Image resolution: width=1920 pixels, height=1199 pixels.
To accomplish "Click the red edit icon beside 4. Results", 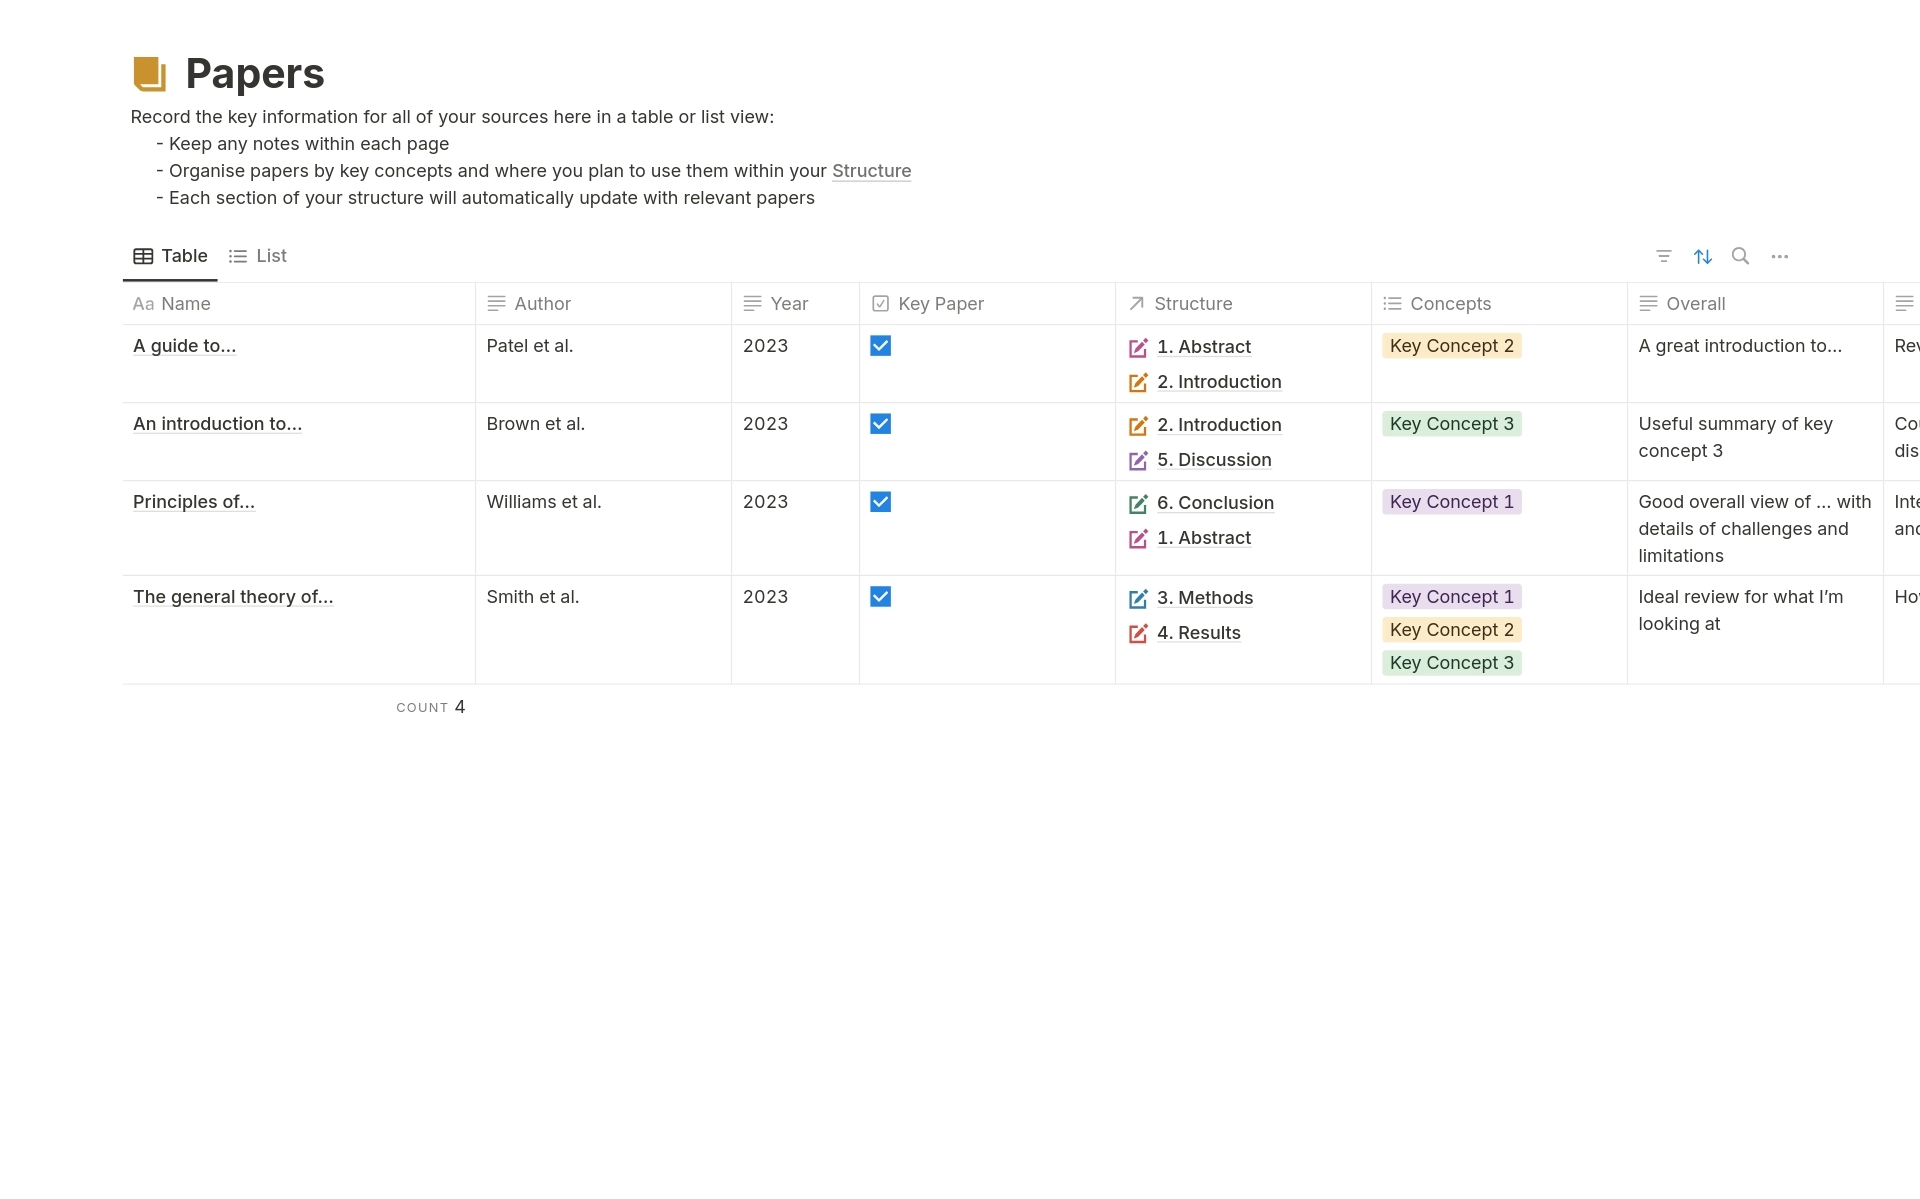I will pos(1138,633).
